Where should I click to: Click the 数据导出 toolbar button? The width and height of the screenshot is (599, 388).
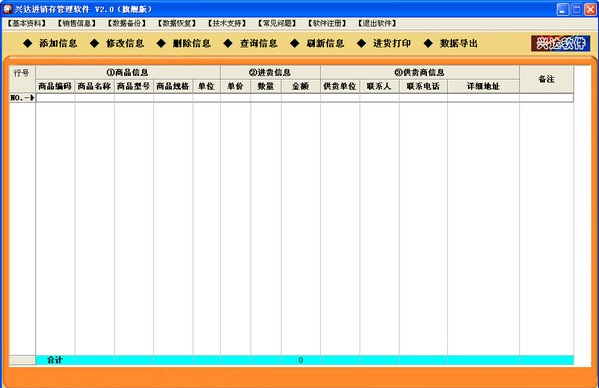[451, 44]
